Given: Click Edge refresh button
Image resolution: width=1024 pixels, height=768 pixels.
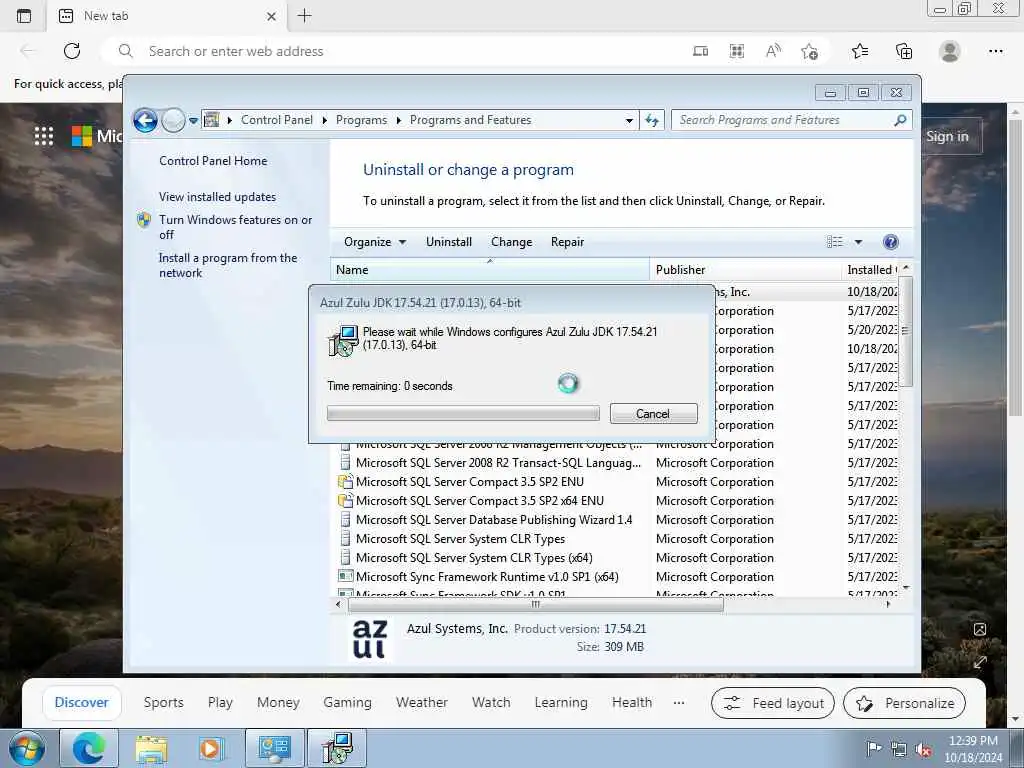Looking at the screenshot, I should click(72, 51).
